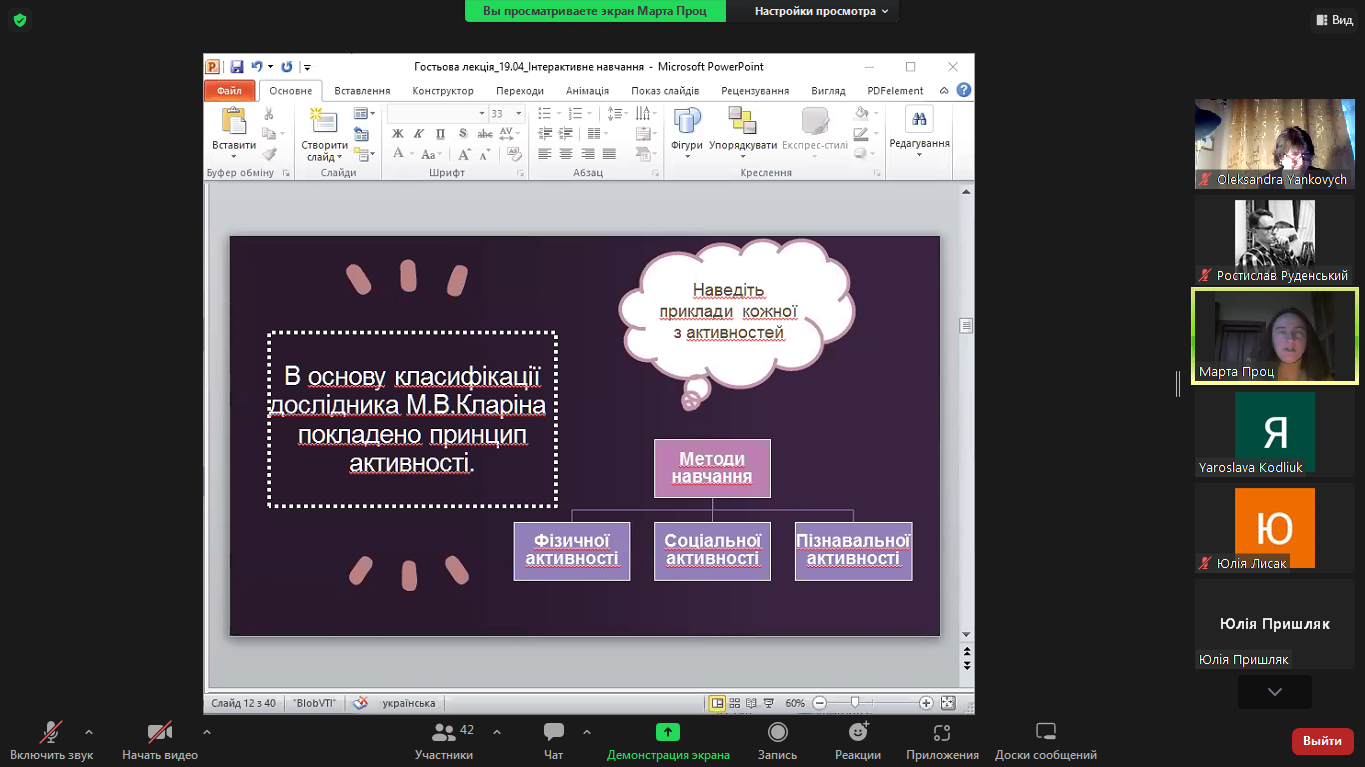The height and width of the screenshot is (767, 1365).
Task: Show more participants with down chevron
Action: (1274, 691)
